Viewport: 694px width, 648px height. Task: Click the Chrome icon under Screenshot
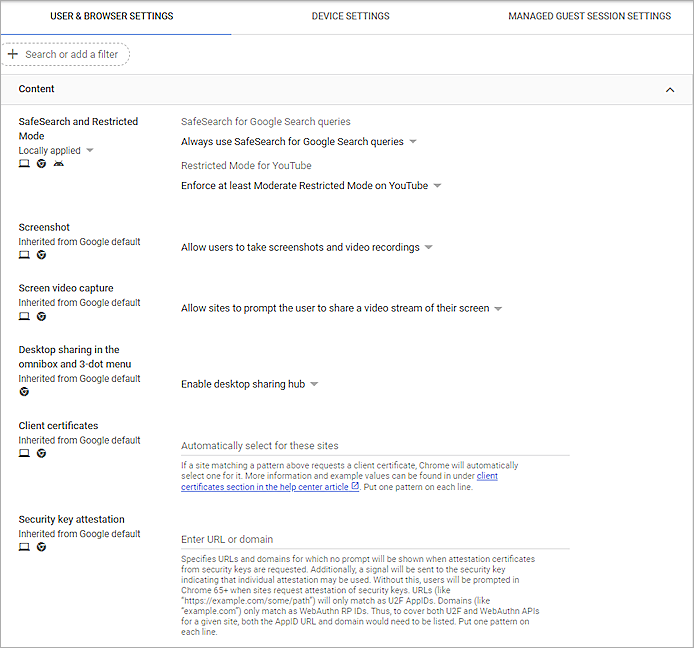(41, 255)
